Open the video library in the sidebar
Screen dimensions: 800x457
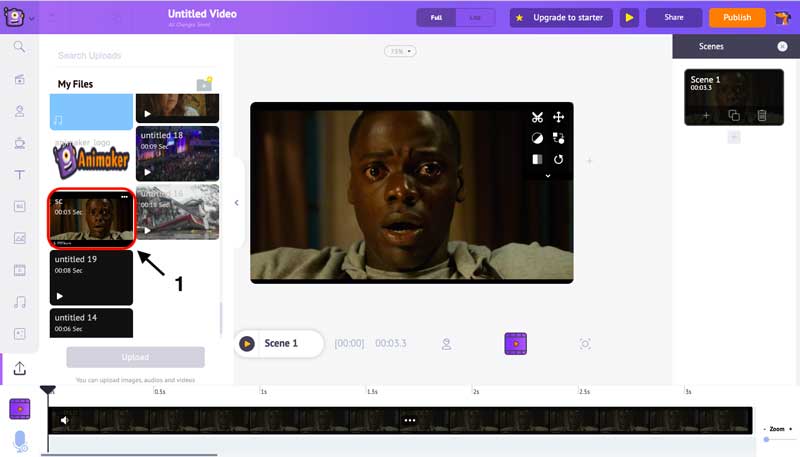coord(19,270)
